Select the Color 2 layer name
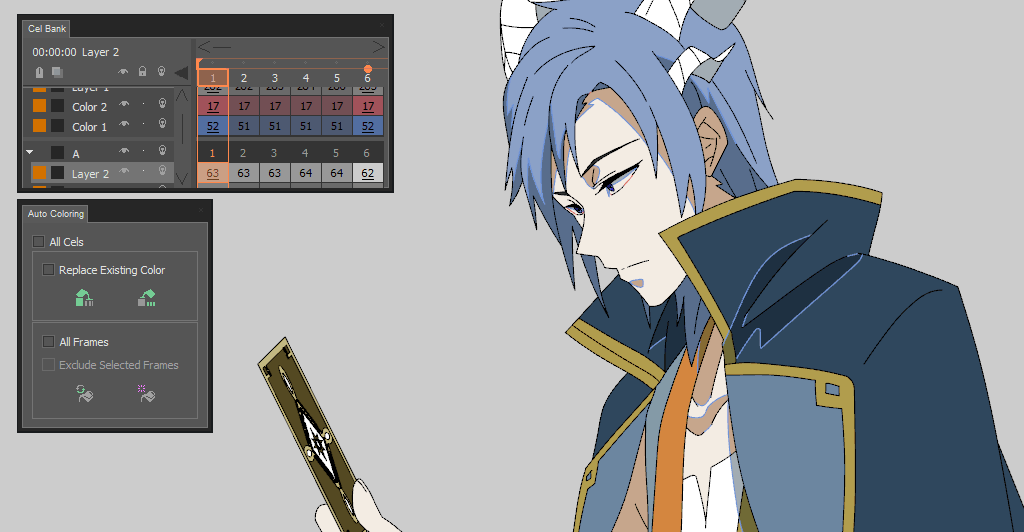The image size is (1024, 532). [x=89, y=107]
